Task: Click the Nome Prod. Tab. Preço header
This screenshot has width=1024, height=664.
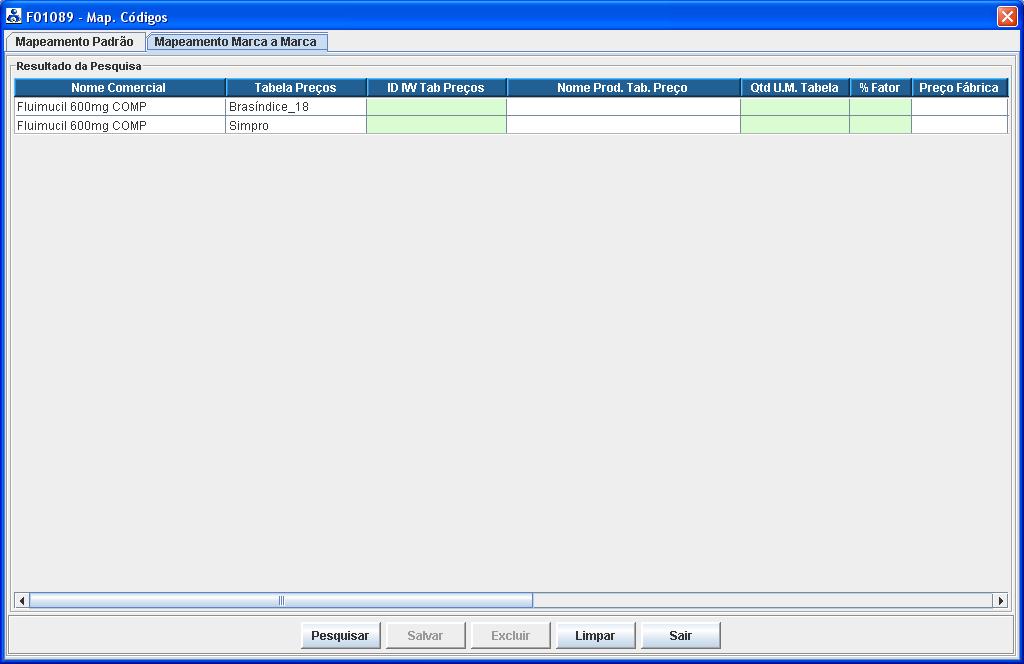Action: coord(623,87)
